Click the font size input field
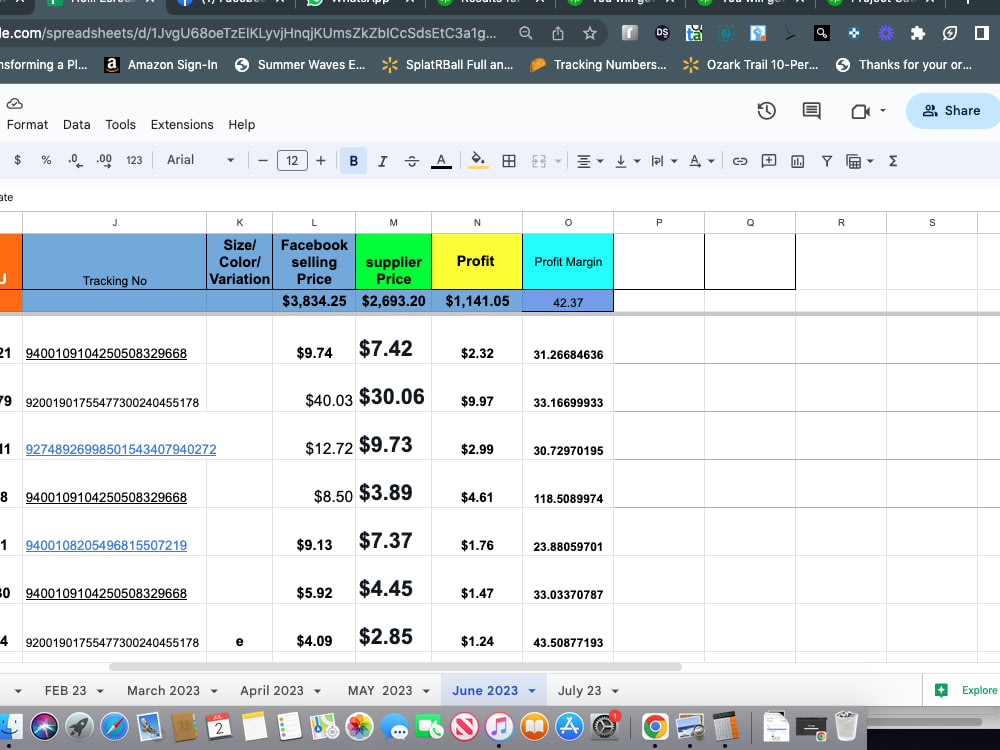This screenshot has height=750, width=1000. [x=292, y=161]
